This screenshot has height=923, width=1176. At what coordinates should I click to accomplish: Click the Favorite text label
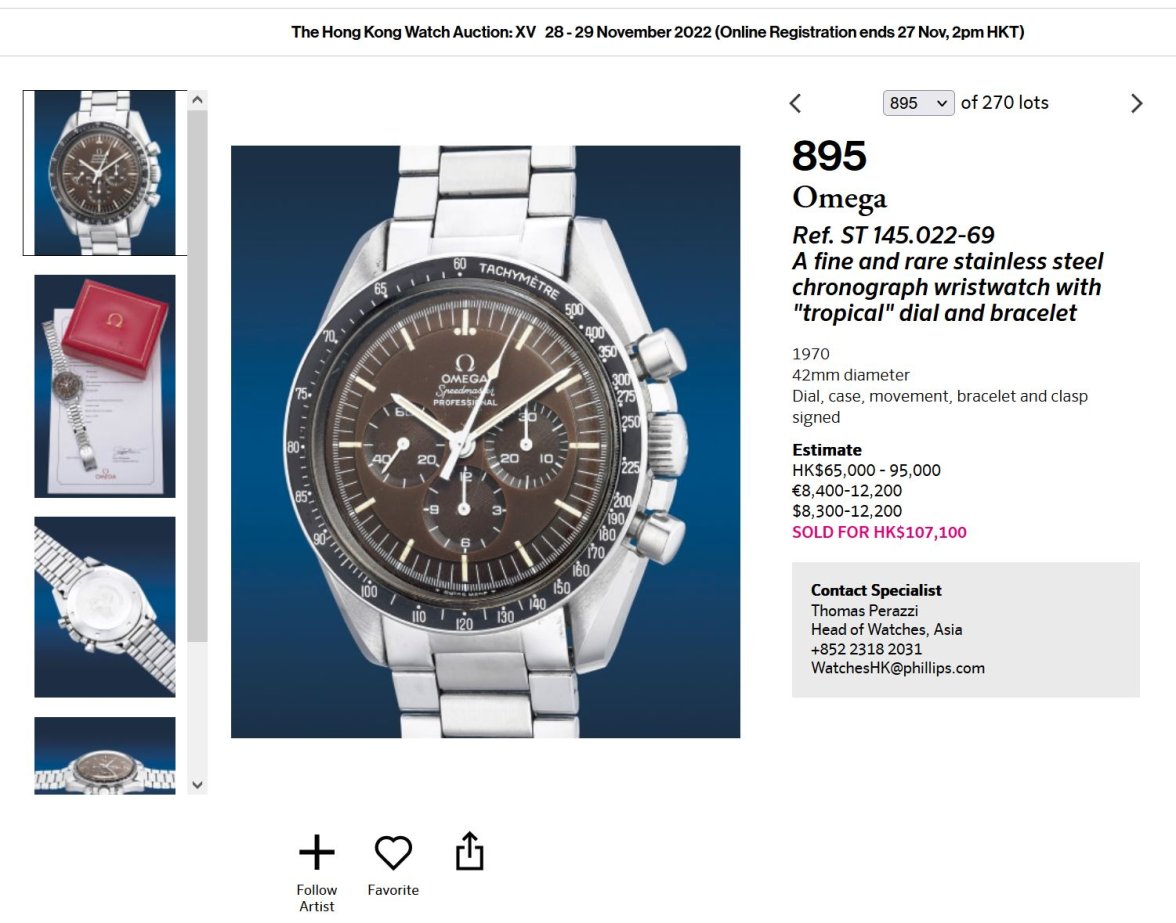[393, 890]
